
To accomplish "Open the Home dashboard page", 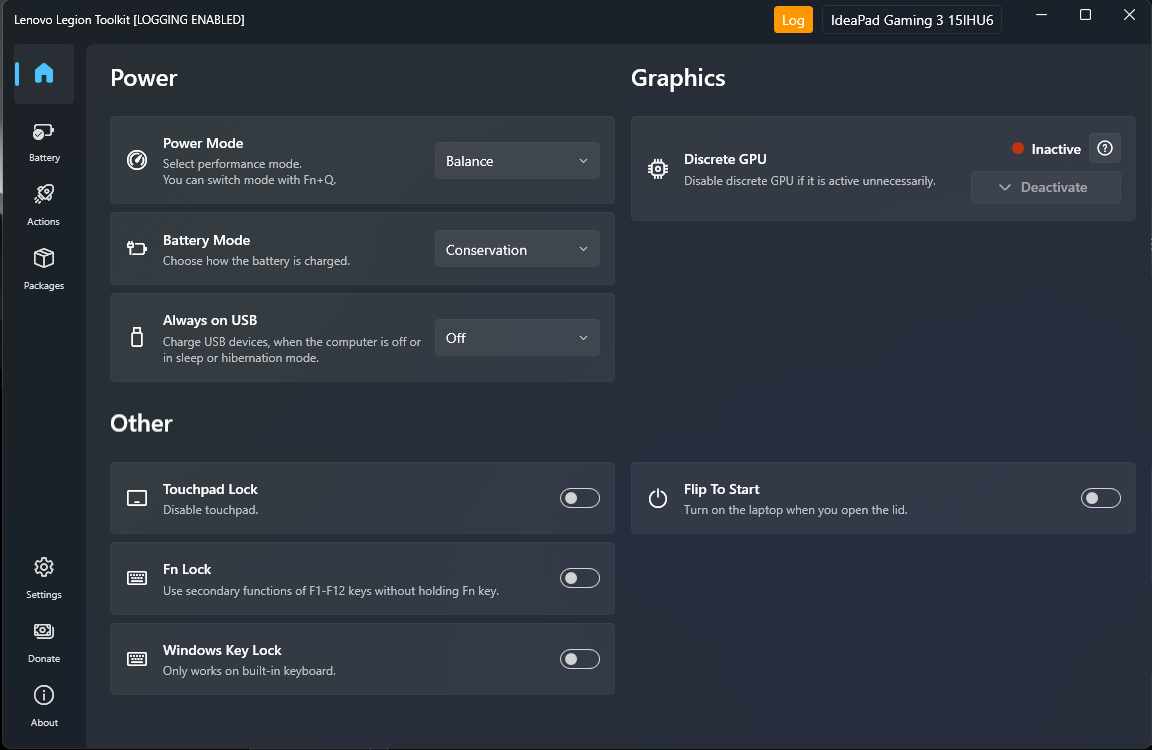I will 44,73.
